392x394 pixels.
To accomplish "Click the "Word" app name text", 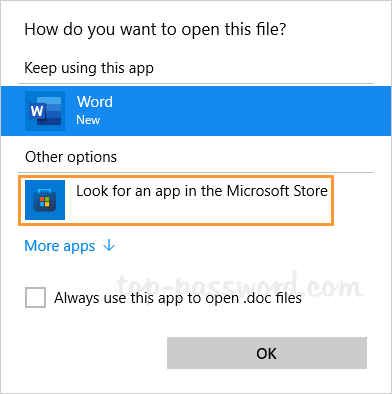I will point(95,102).
